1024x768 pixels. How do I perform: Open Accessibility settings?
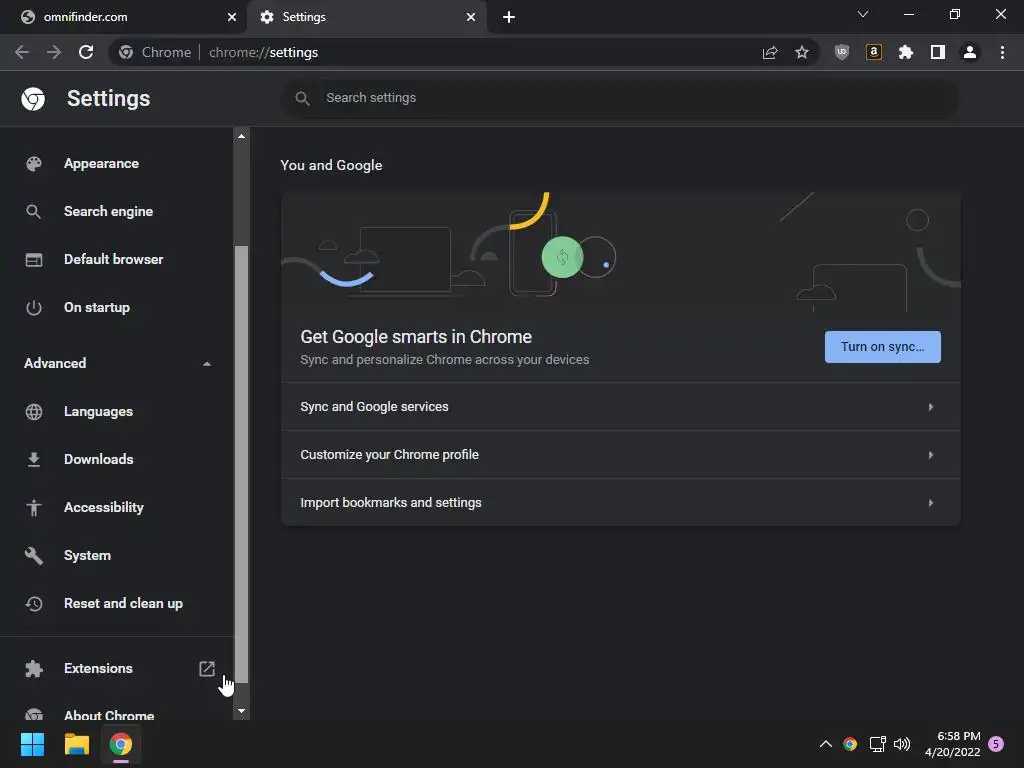pyautogui.click(x=104, y=507)
